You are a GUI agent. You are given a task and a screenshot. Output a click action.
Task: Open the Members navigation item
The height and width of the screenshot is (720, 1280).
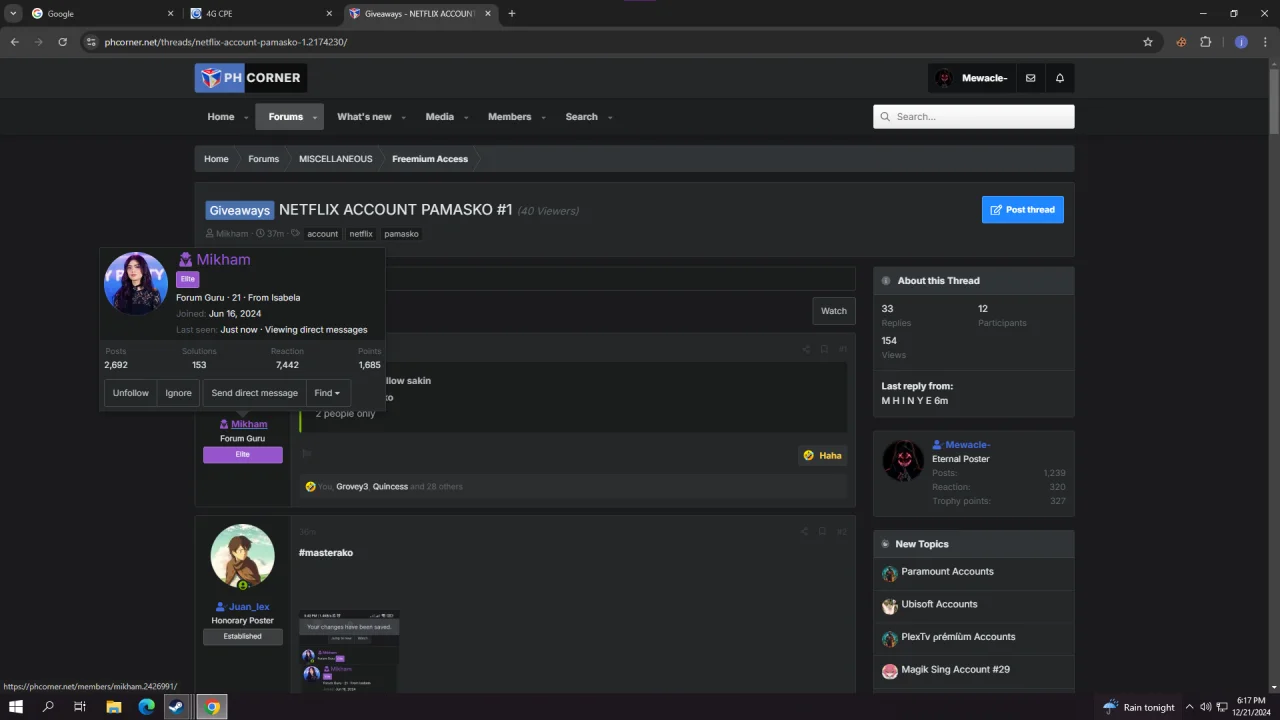(509, 117)
